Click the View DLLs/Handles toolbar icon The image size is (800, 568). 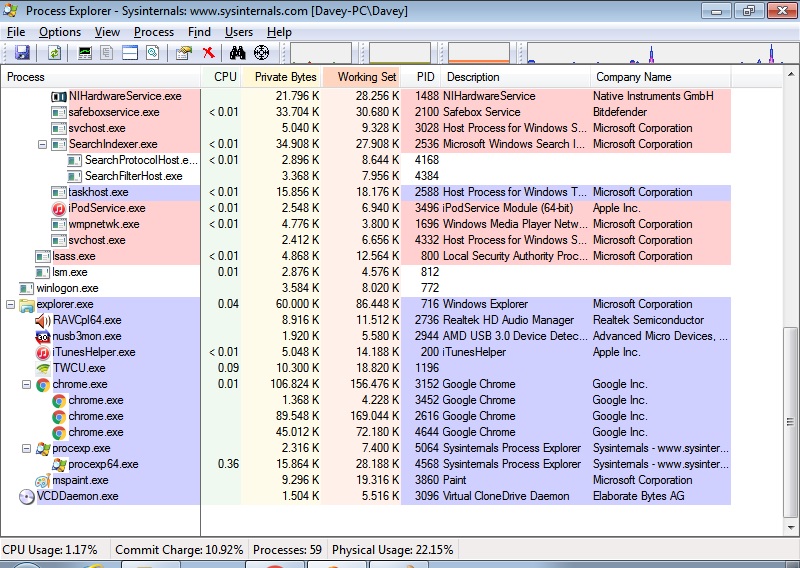click(153, 53)
